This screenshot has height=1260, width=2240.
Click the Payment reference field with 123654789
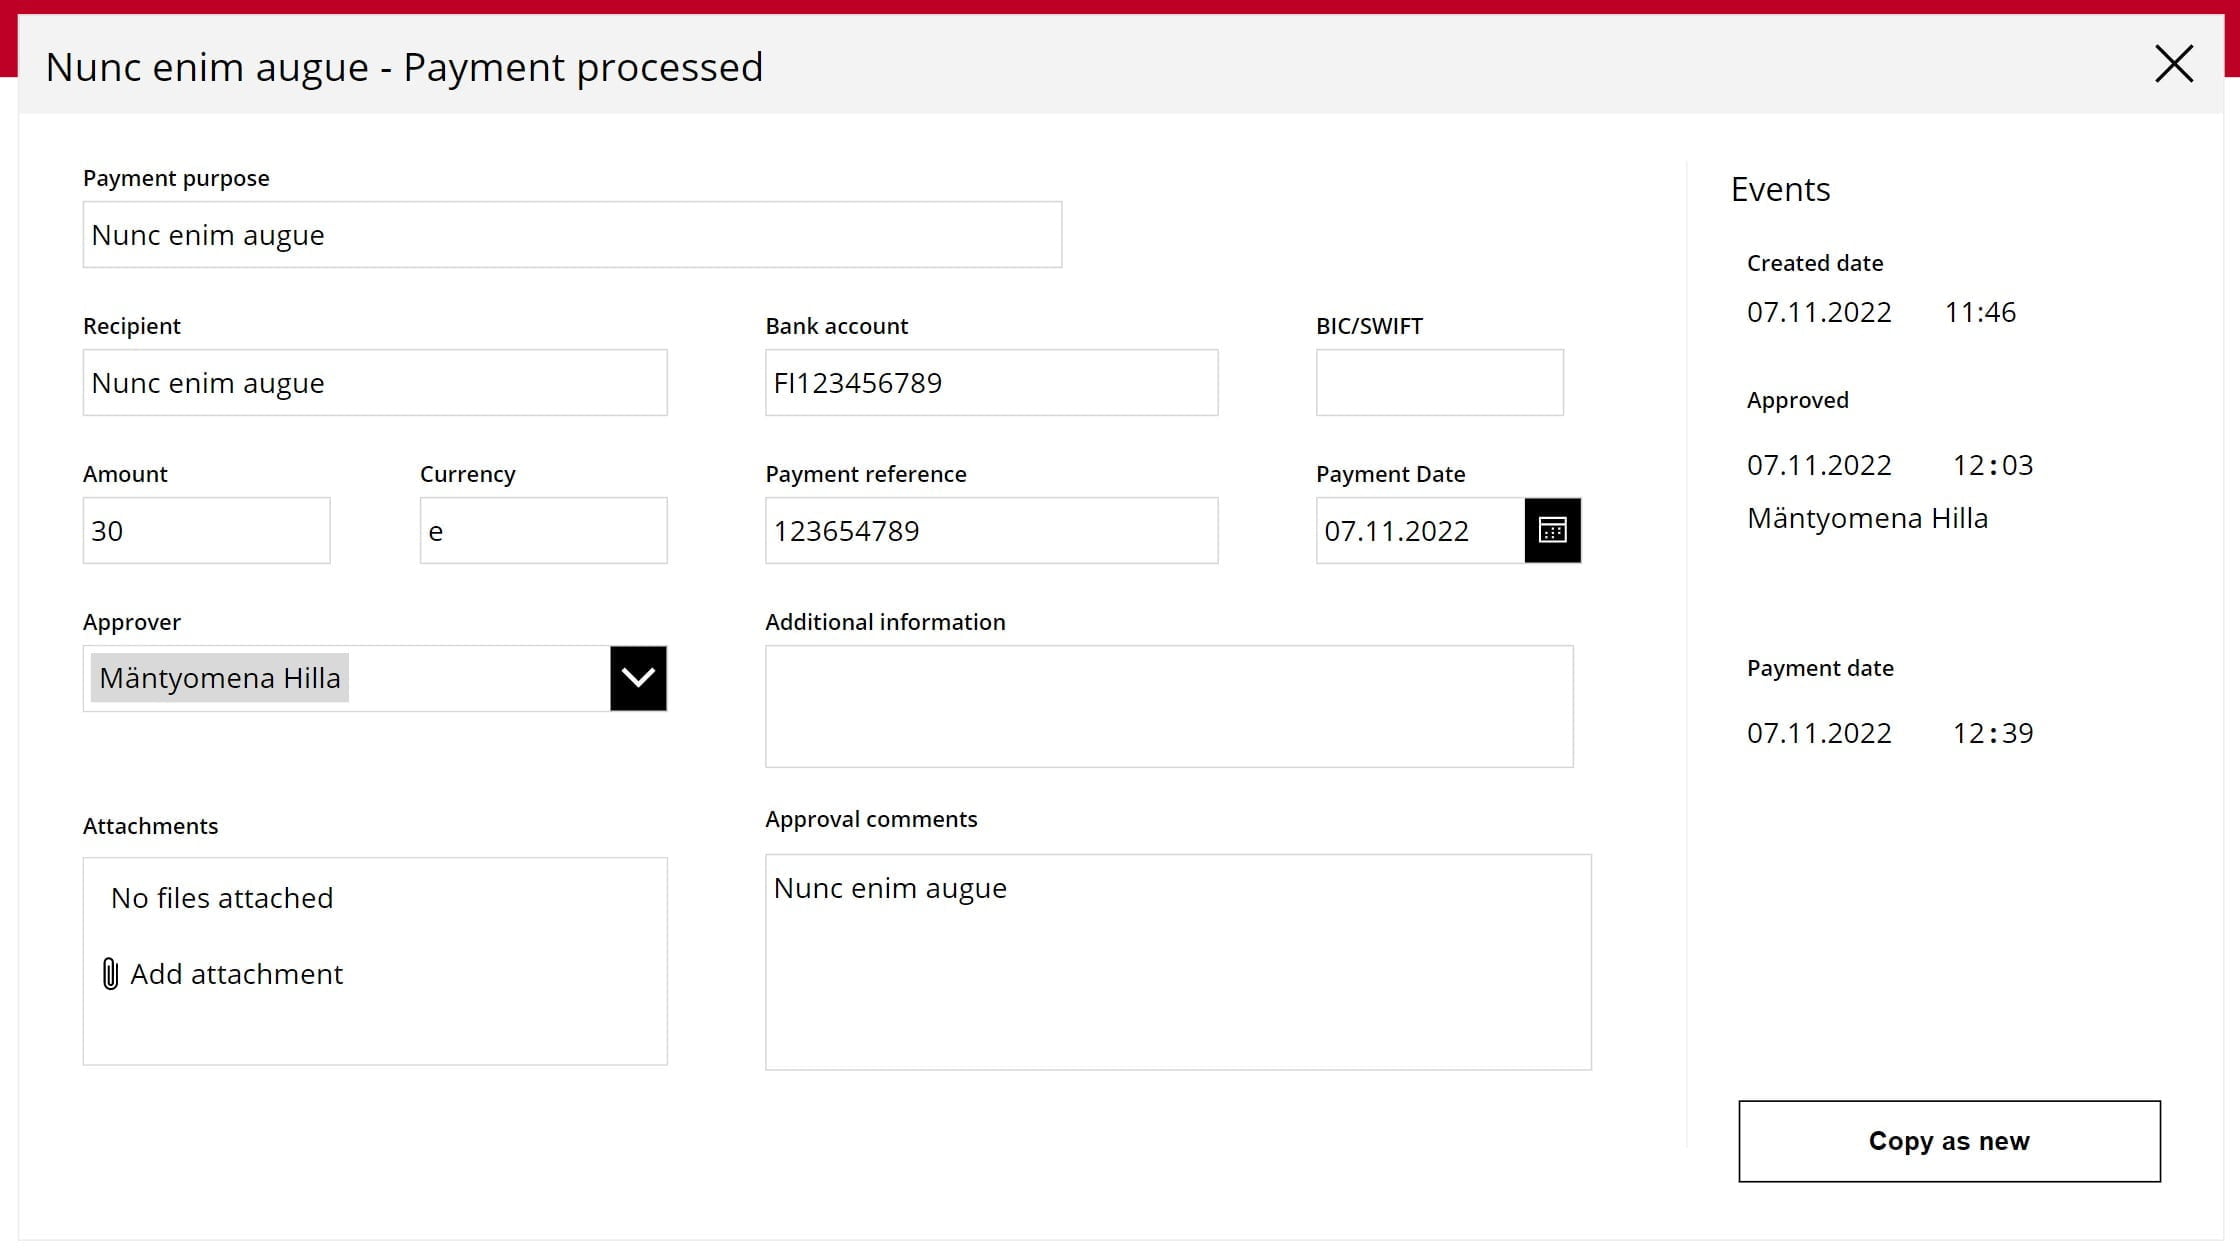pos(990,530)
